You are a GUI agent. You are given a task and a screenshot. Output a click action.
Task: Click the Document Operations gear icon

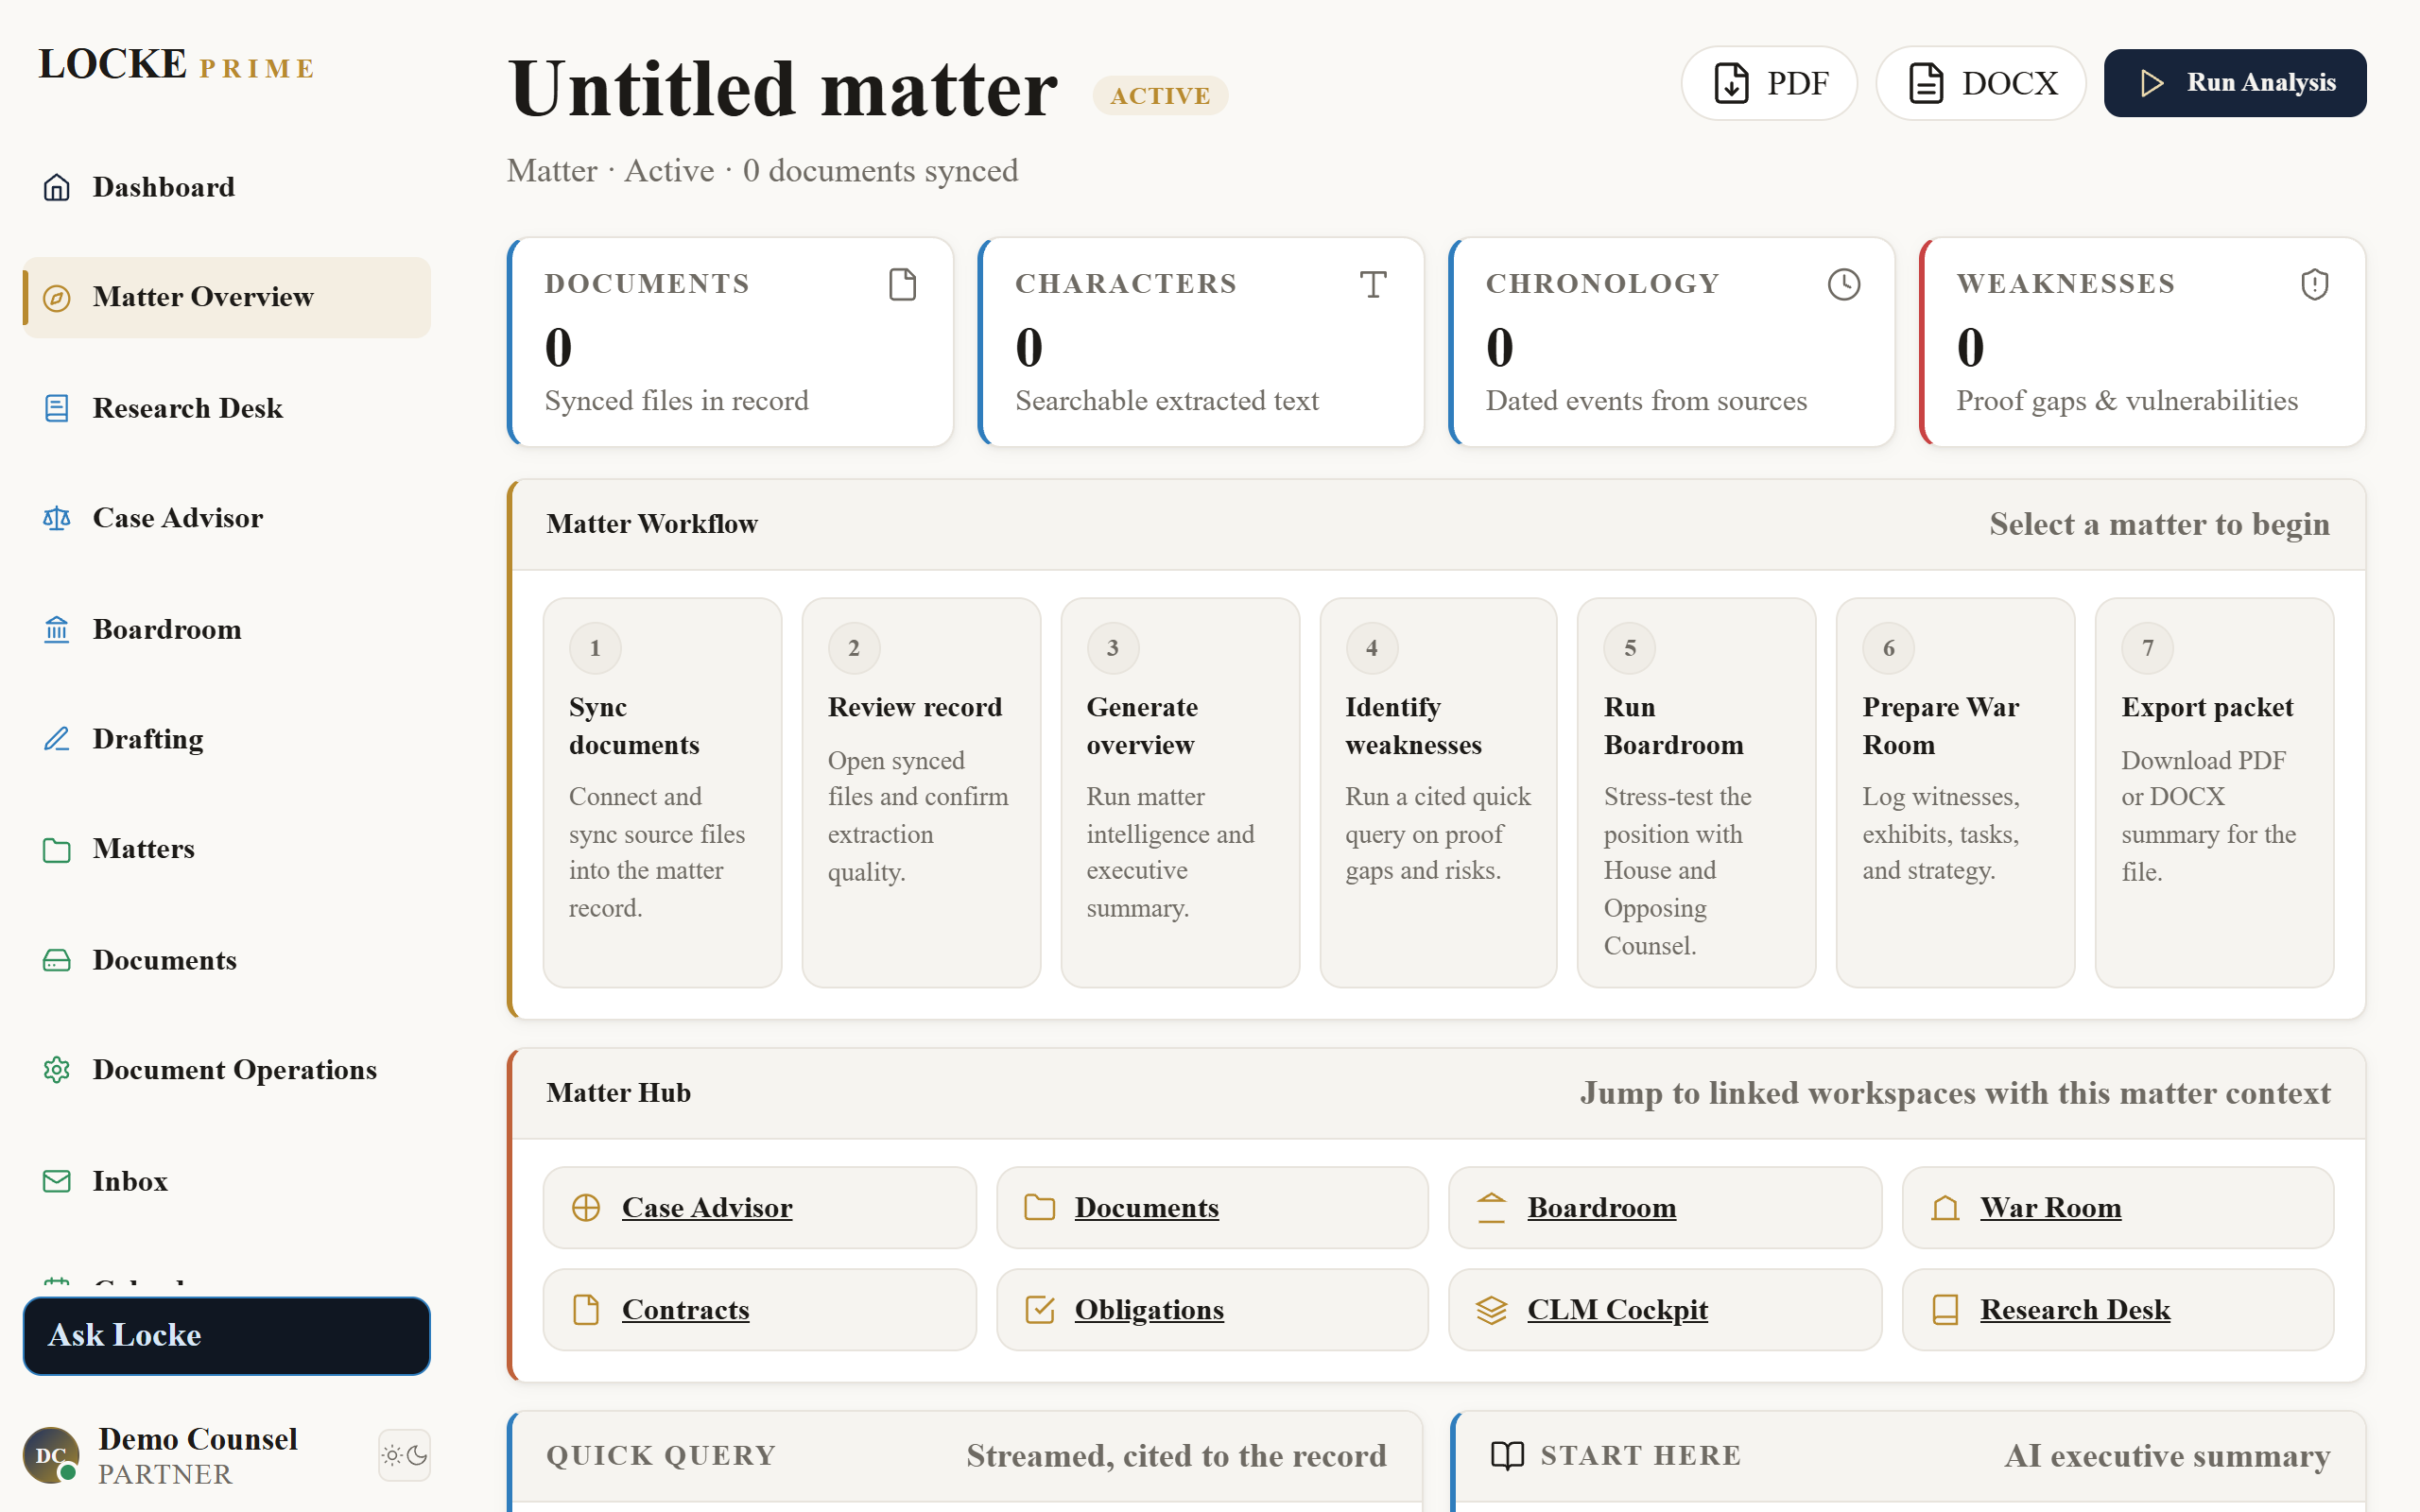[57, 1070]
